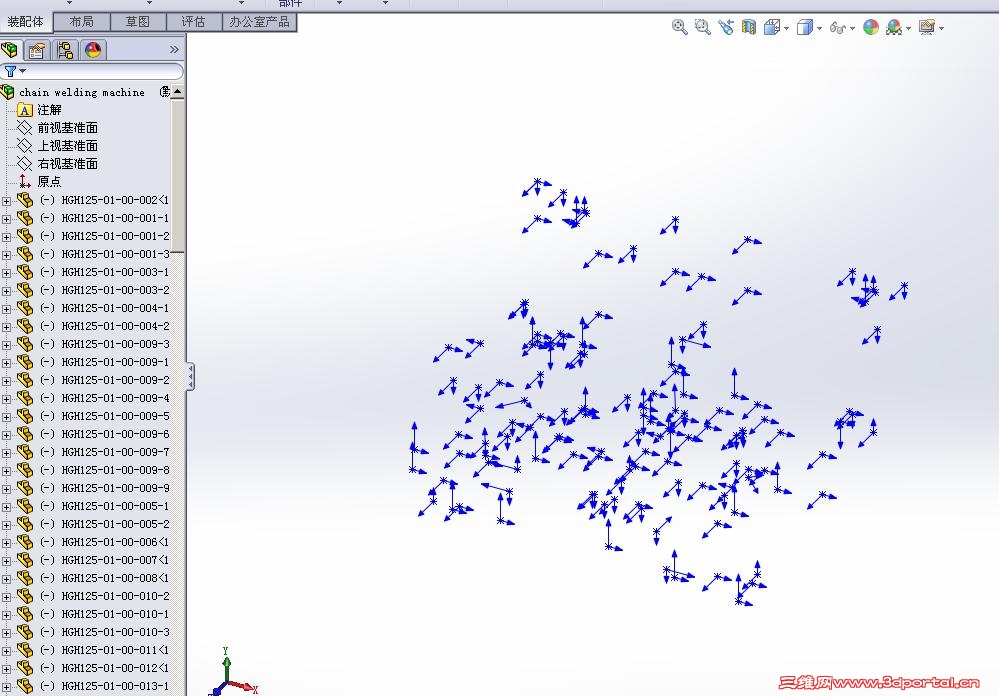Click feature tree scroll up arrow
The height and width of the screenshot is (696, 999).
click(178, 92)
